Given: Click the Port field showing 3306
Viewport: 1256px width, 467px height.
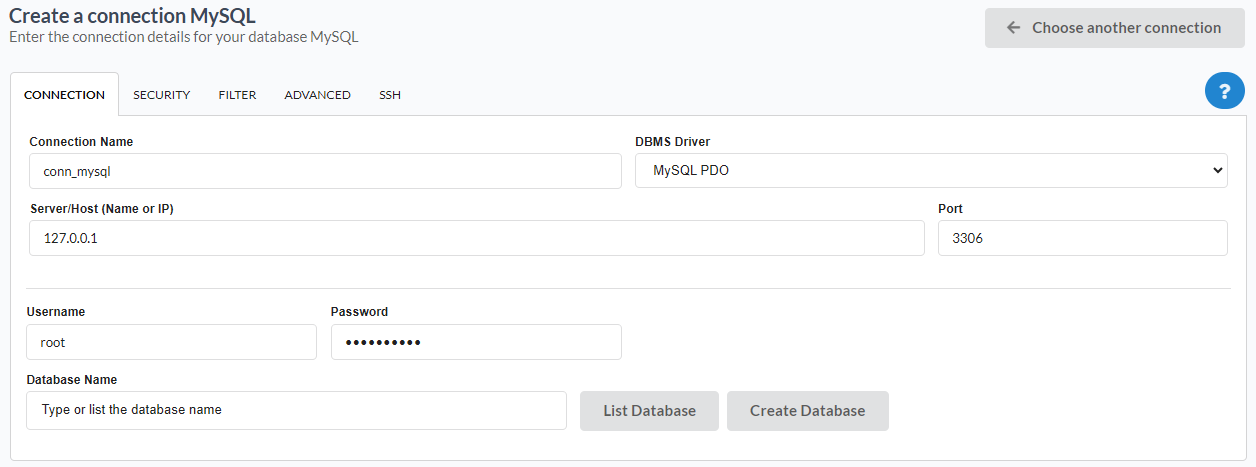Looking at the screenshot, I should (x=1082, y=238).
